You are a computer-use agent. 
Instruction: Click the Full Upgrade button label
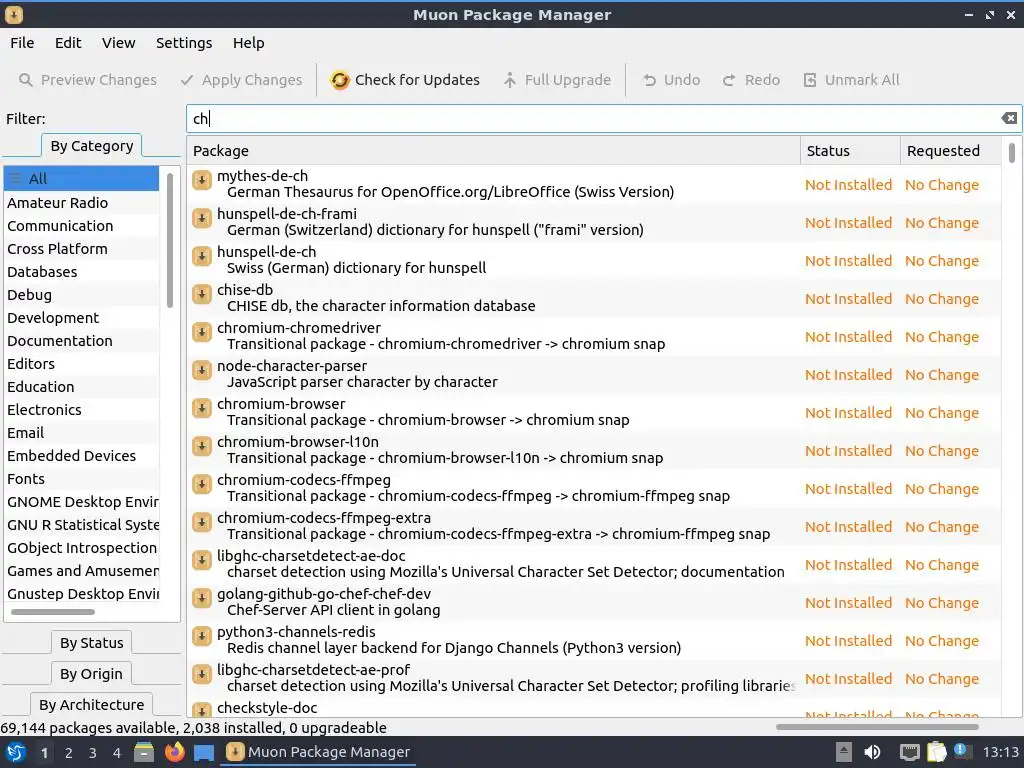568,80
